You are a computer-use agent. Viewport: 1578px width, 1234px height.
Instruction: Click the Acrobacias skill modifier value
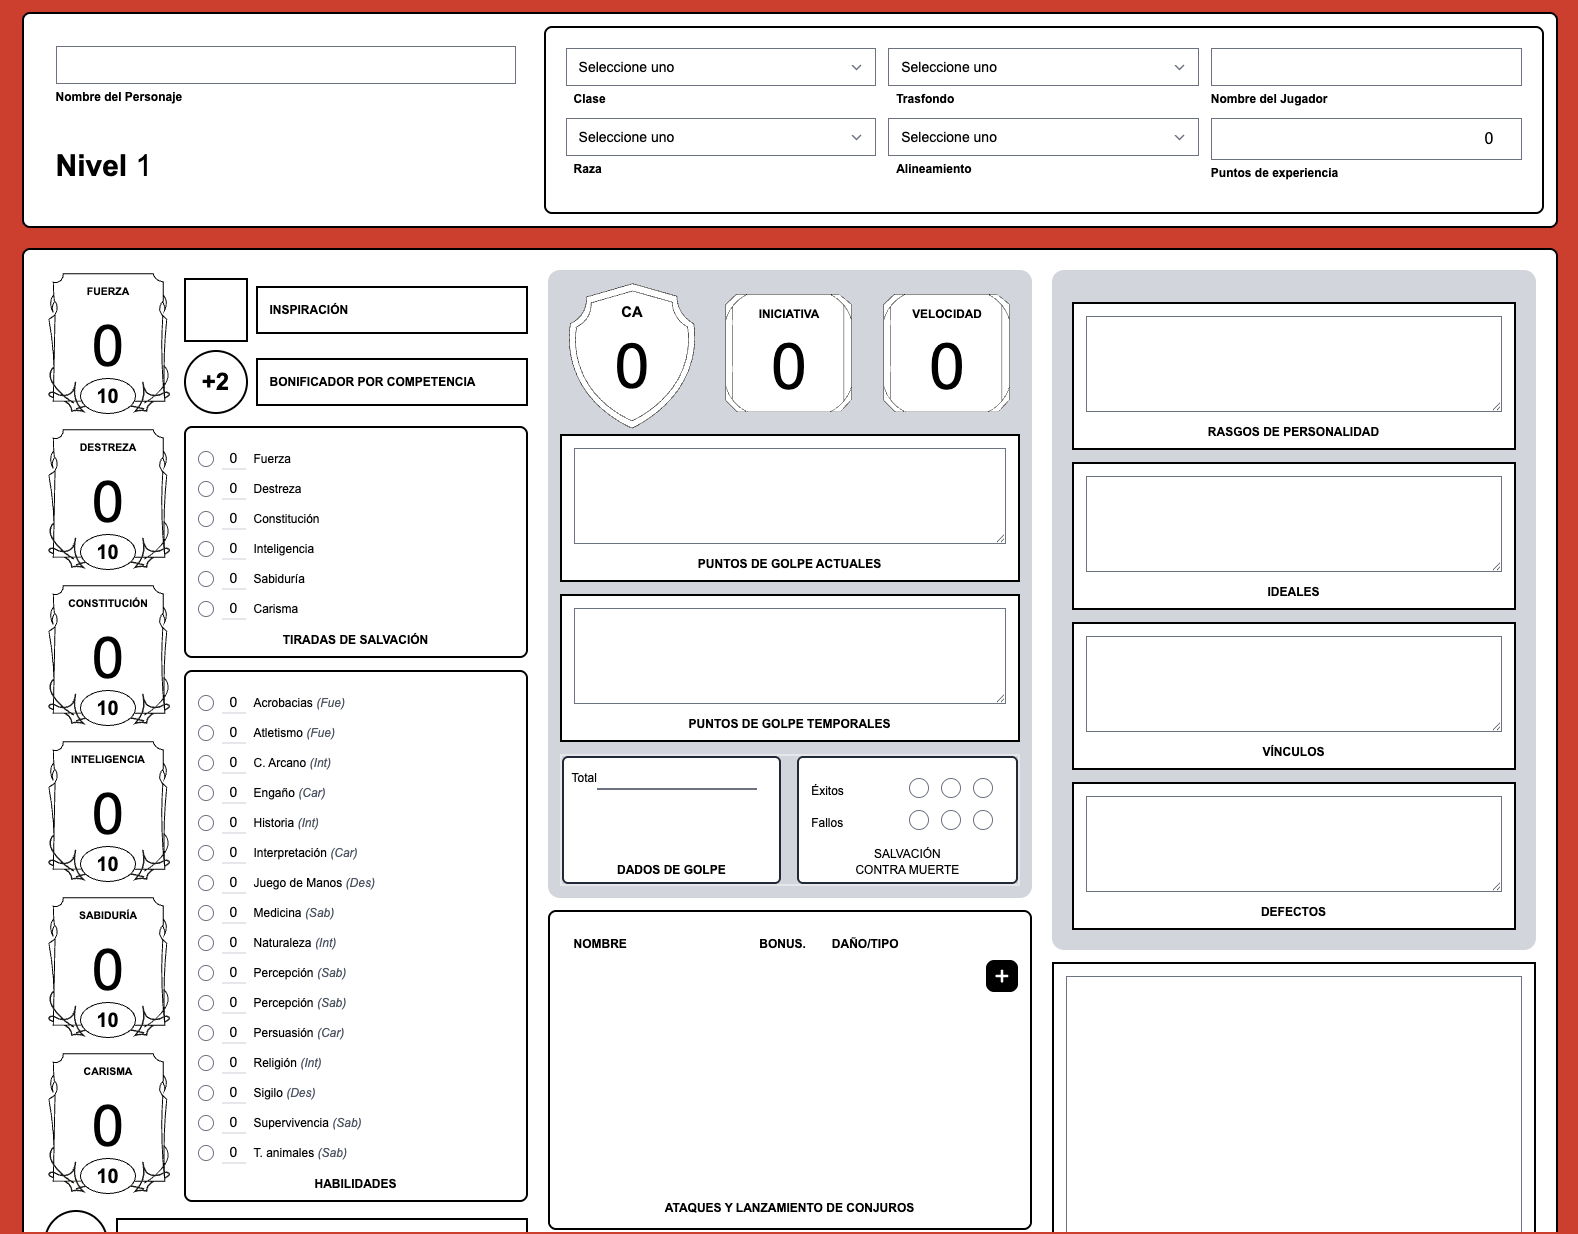tap(233, 703)
